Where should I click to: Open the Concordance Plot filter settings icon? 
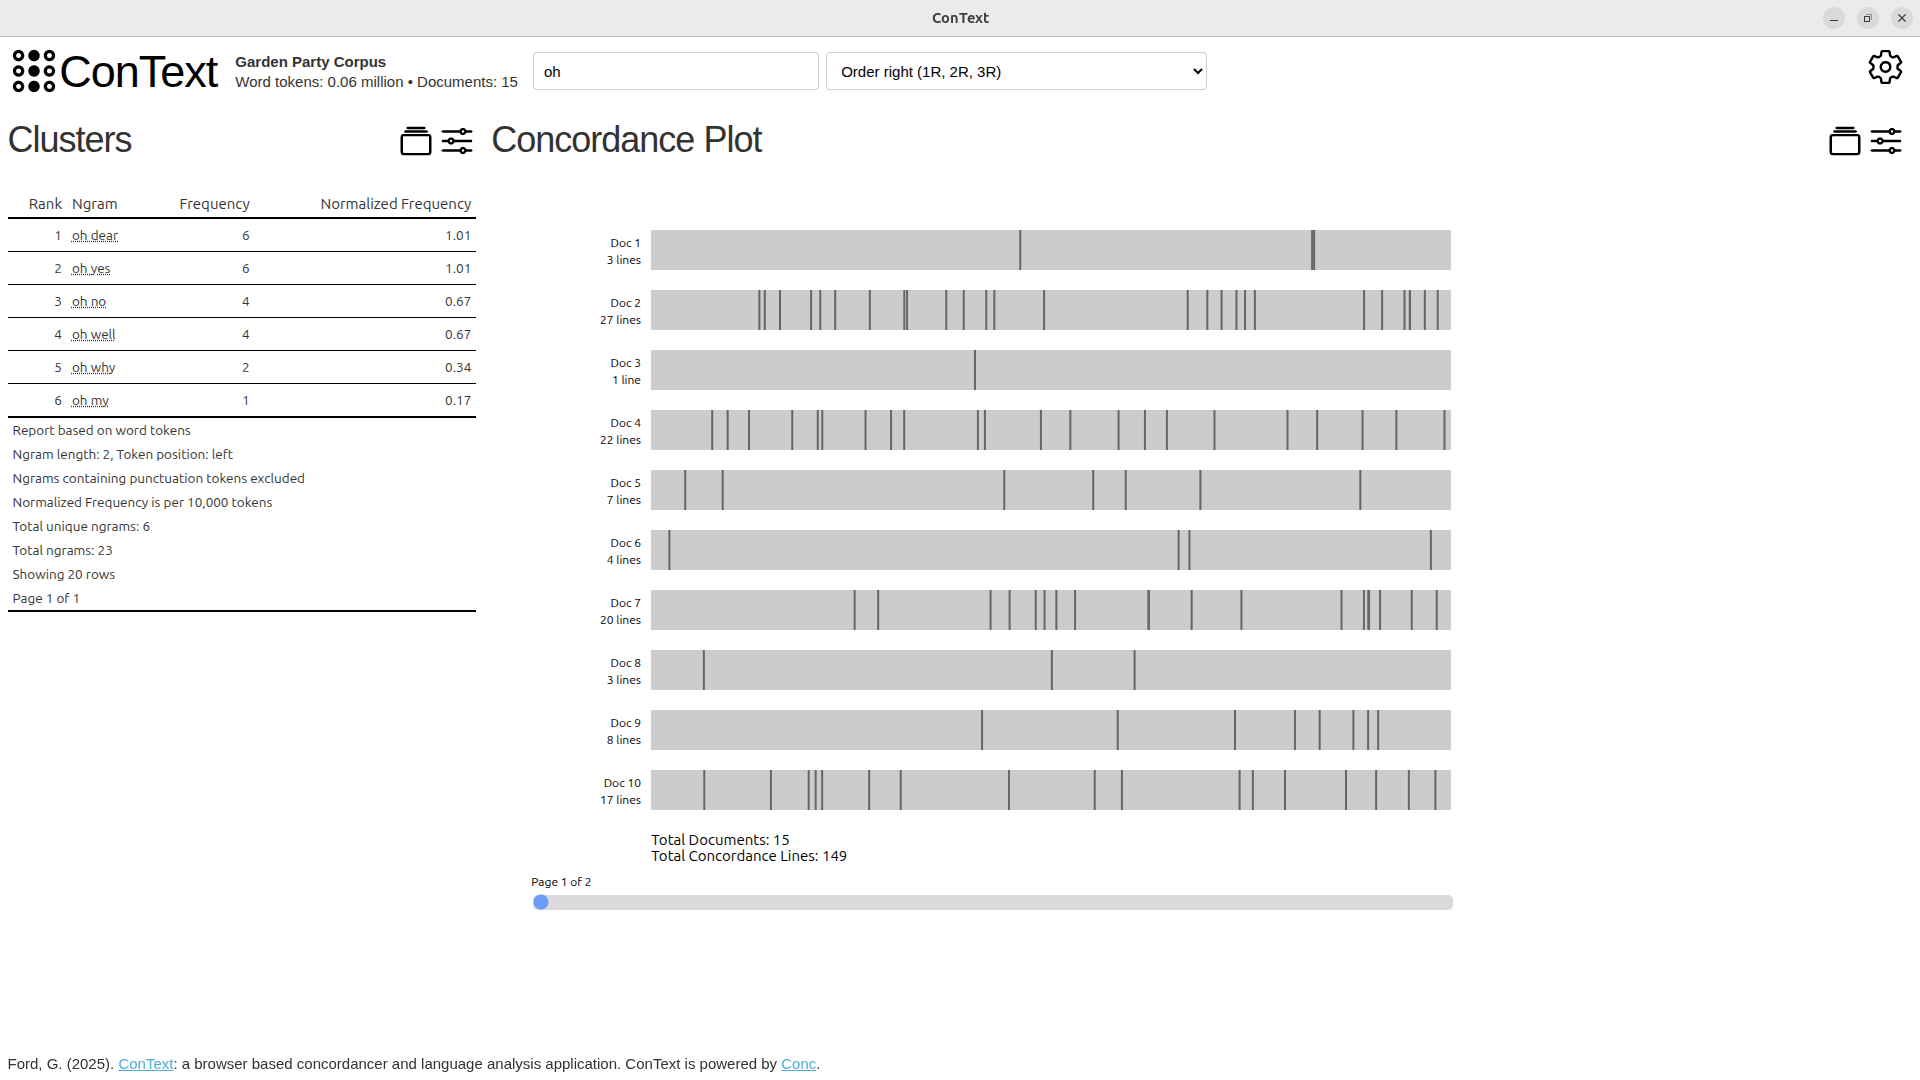1887,141
